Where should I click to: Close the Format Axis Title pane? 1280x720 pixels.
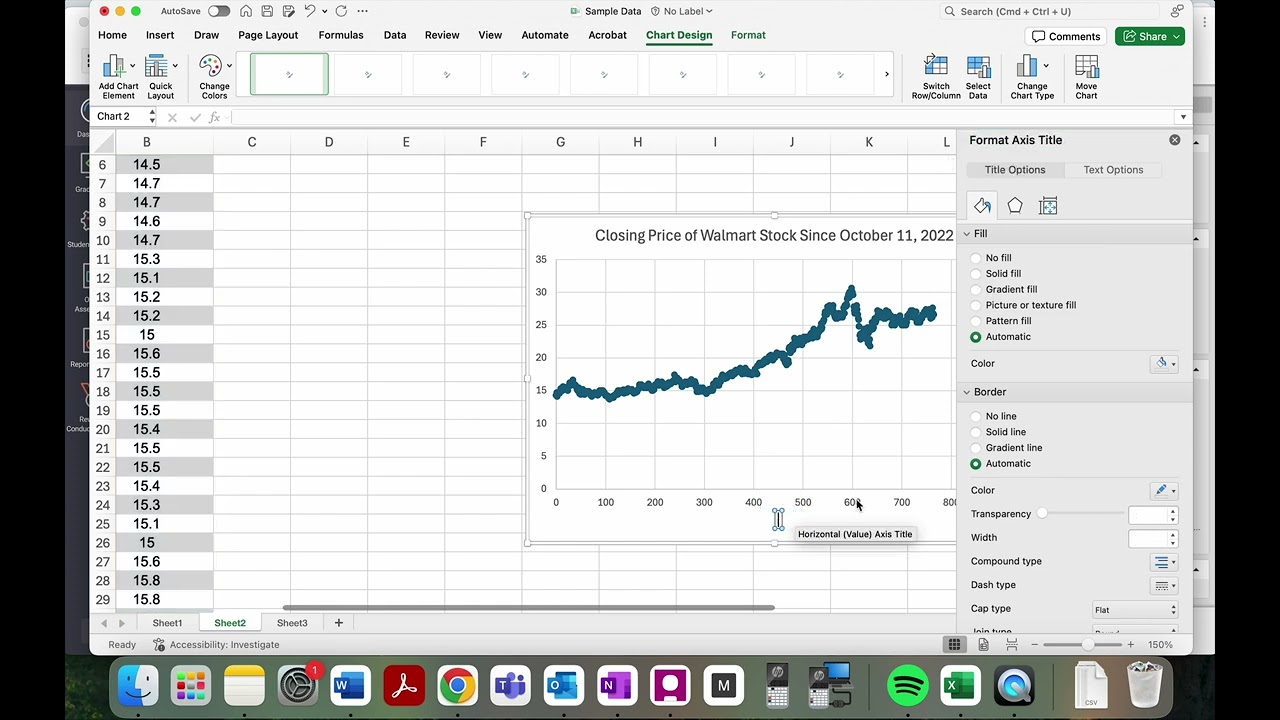(1175, 140)
